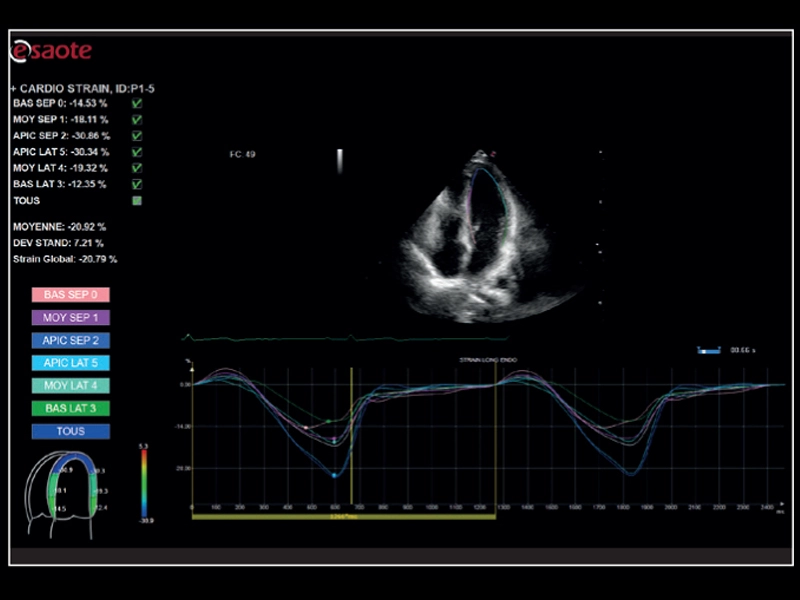Click the blue time legend icon near 03.66 s
The width and height of the screenshot is (800, 600).
707,350
